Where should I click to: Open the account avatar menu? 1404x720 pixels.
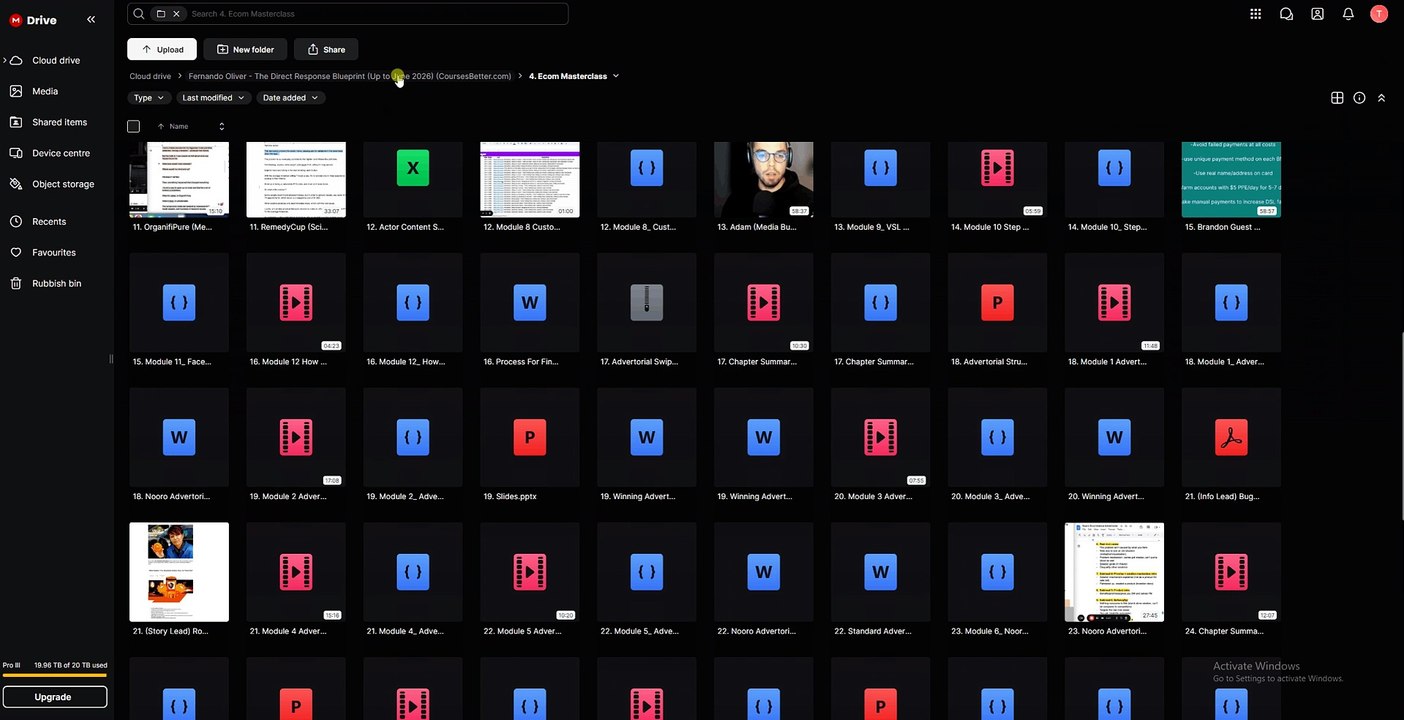[1379, 14]
